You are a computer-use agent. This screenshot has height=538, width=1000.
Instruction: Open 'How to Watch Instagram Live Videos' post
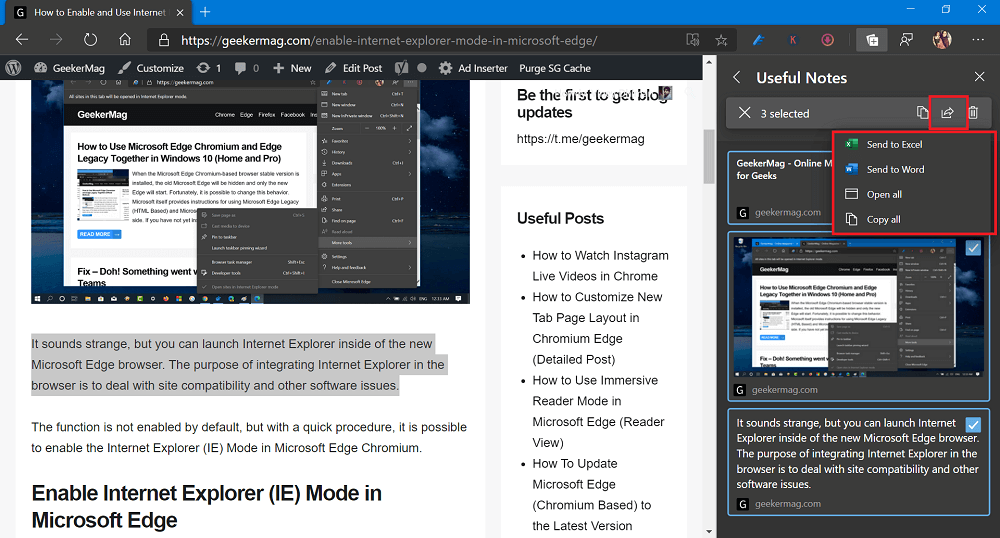tap(601, 266)
